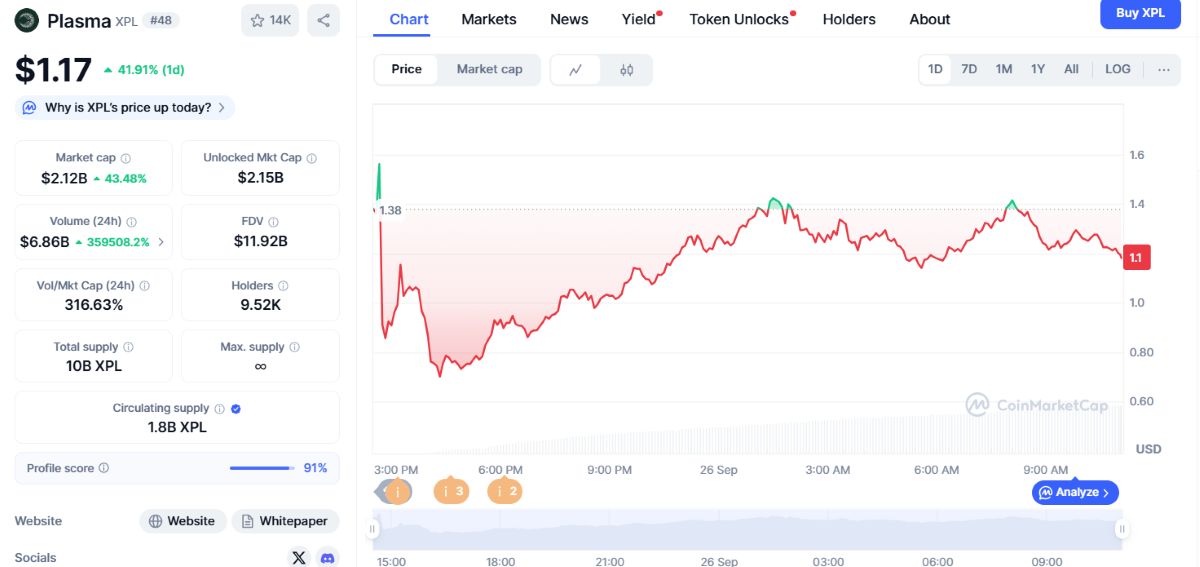The width and height of the screenshot is (1200, 567).
Task: Click Circulating supply info icon
Action: click(219, 408)
